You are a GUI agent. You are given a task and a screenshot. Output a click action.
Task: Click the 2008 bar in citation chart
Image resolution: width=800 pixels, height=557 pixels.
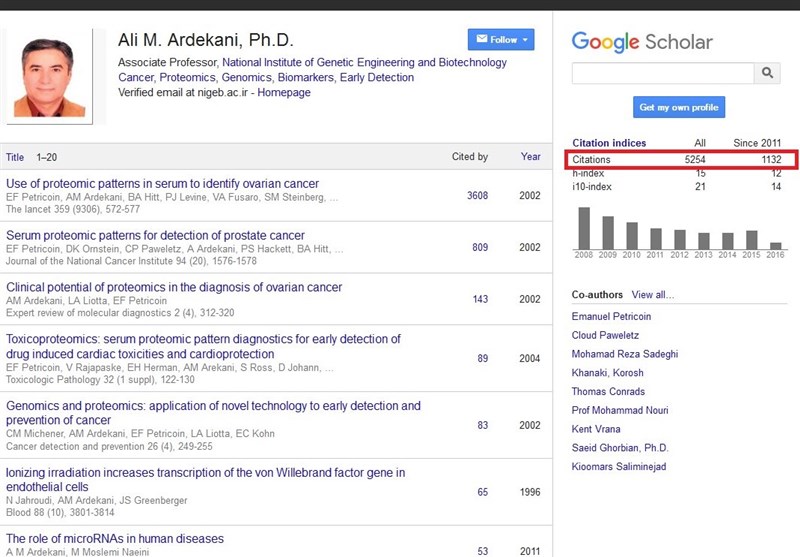point(584,228)
